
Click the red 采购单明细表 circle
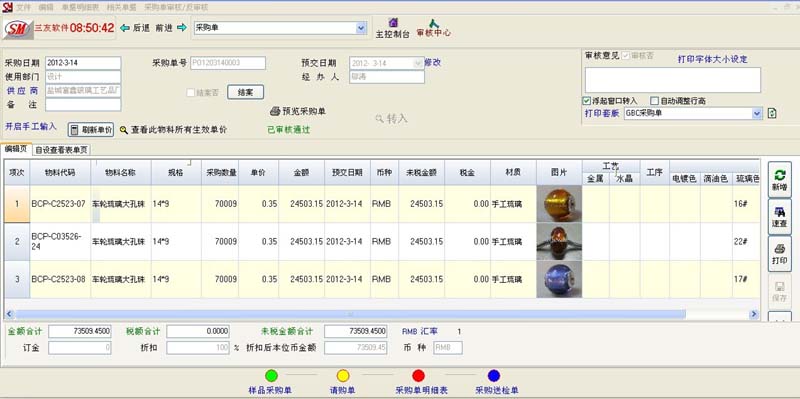[x=418, y=376]
